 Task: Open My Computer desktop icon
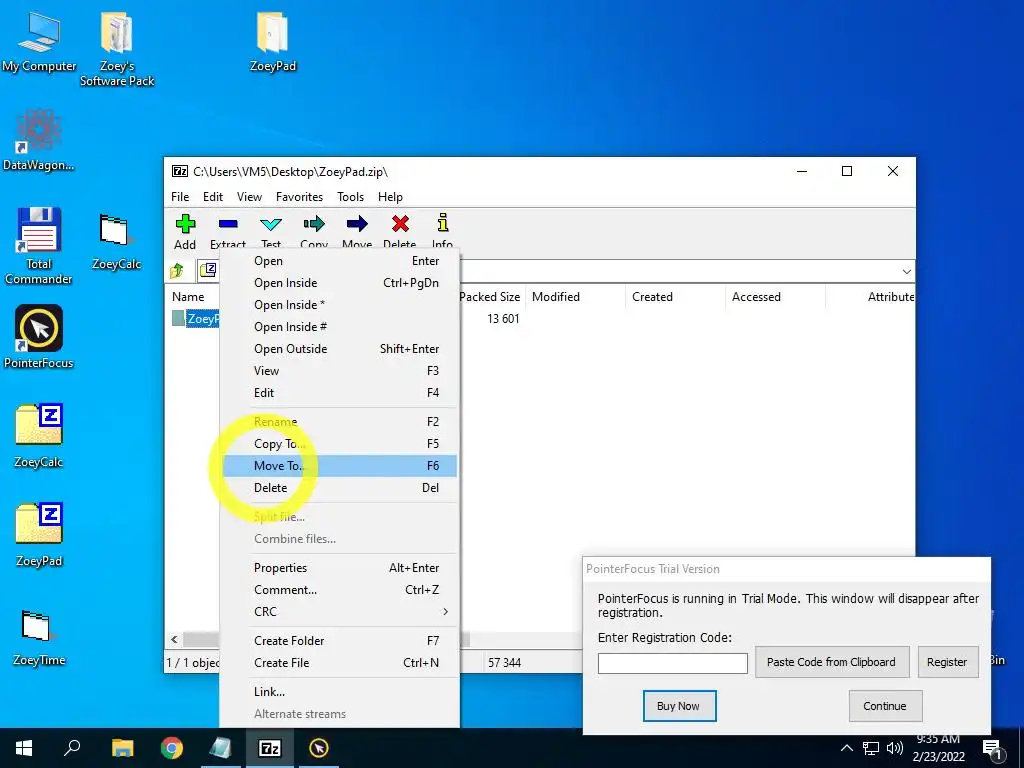click(39, 43)
